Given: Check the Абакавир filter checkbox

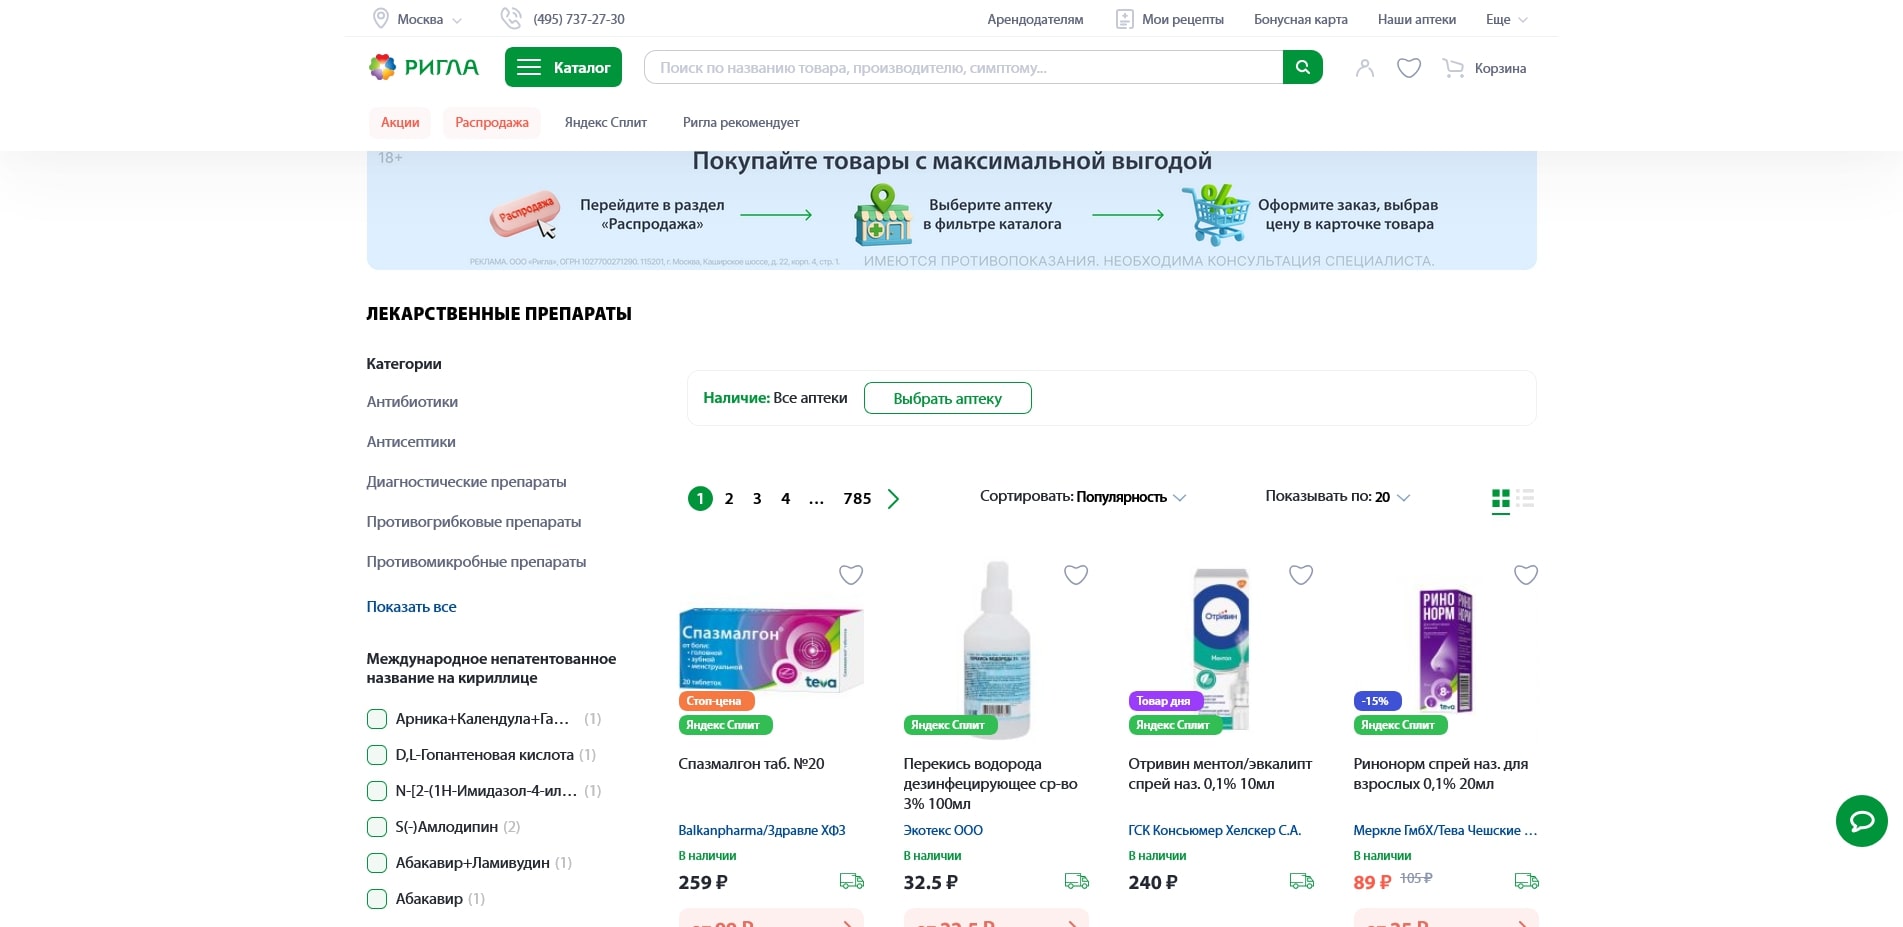Looking at the screenshot, I should click(x=377, y=898).
